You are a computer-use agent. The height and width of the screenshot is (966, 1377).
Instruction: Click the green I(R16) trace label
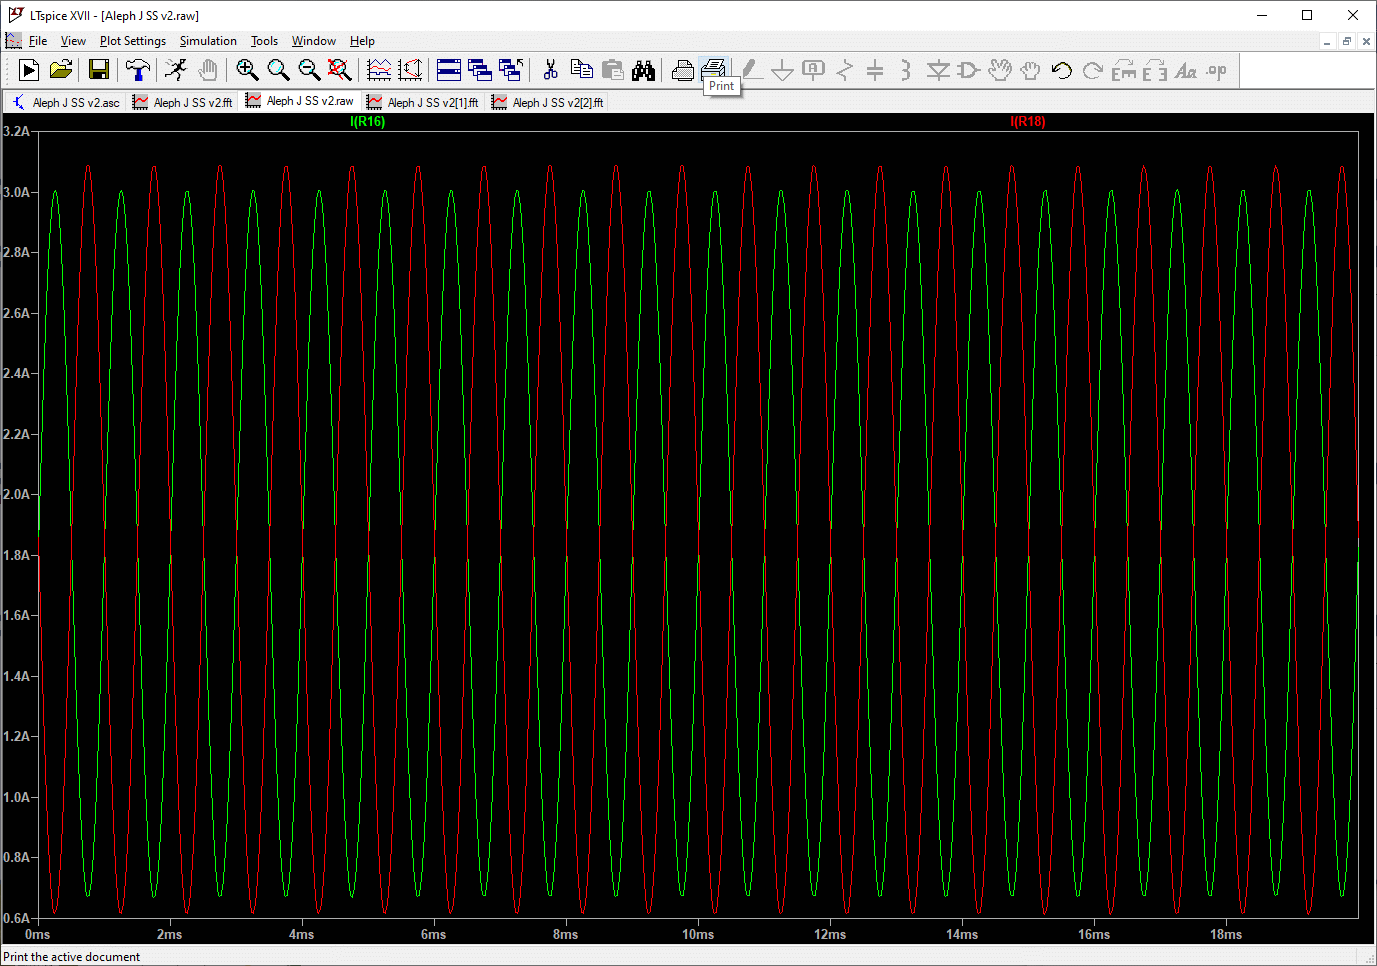click(367, 121)
